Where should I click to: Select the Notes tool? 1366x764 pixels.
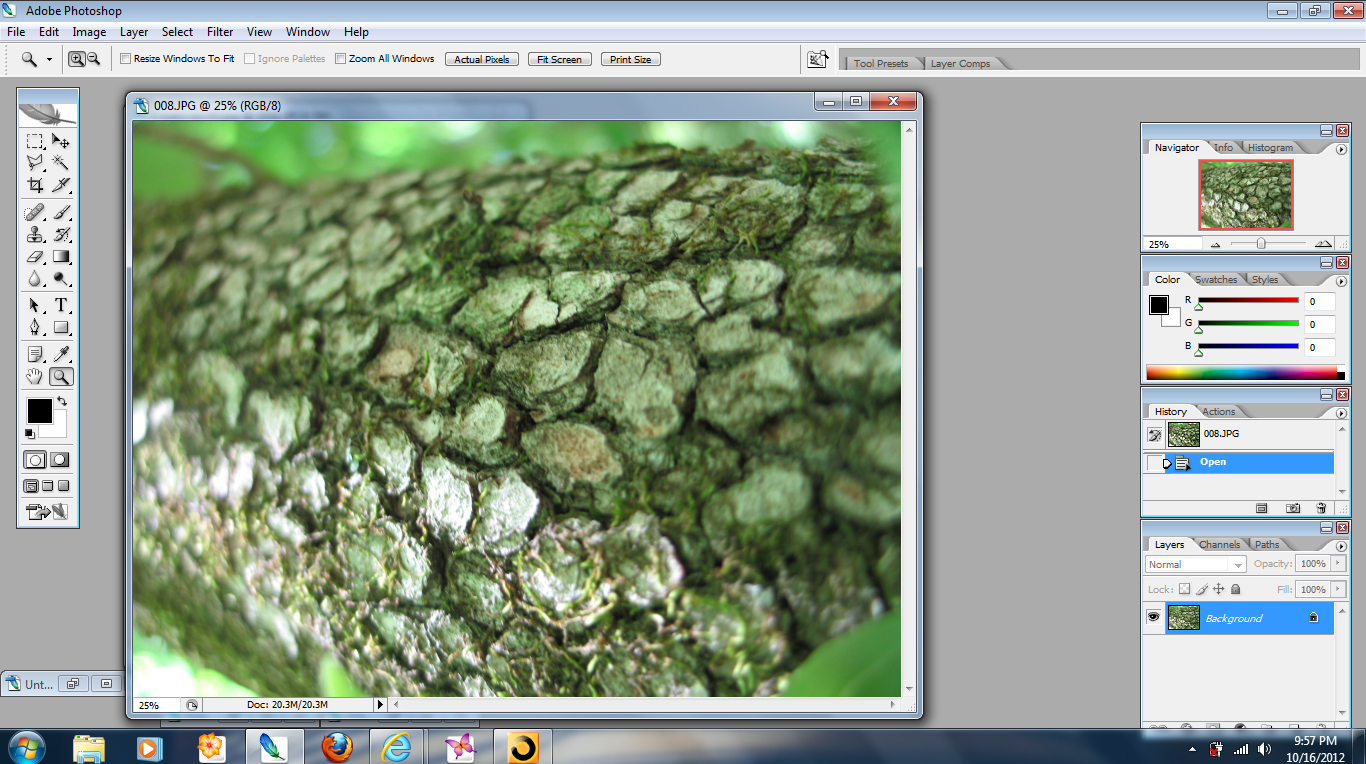tap(35, 354)
